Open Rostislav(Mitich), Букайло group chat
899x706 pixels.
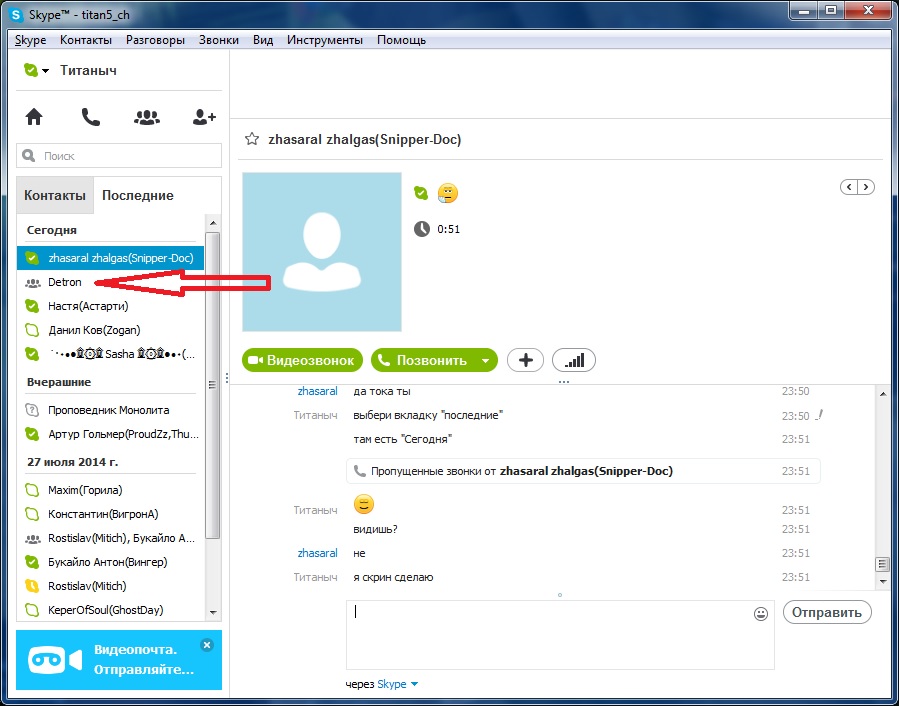tap(111, 539)
